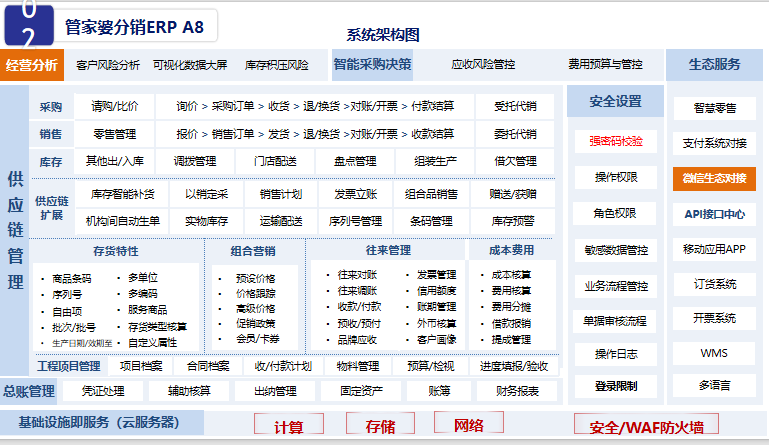Click the 经营分析 orange box
The width and height of the screenshot is (769, 445).
pos(32,65)
